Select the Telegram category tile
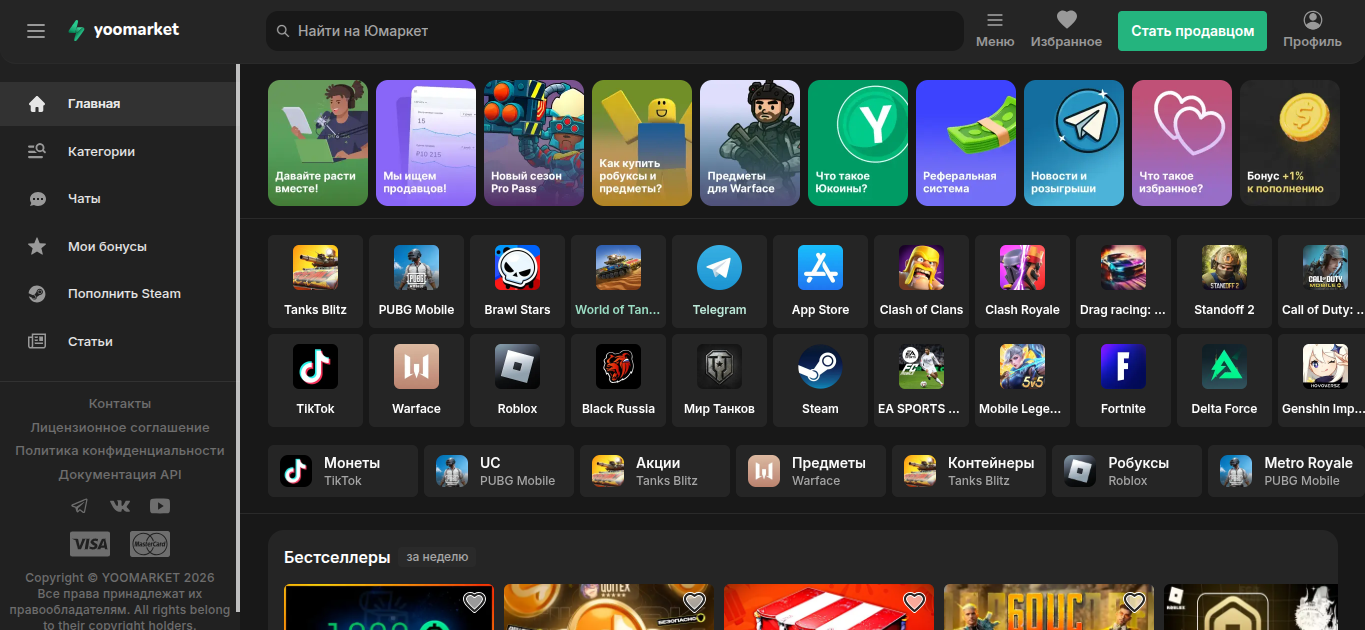The image size is (1365, 630). click(719, 281)
